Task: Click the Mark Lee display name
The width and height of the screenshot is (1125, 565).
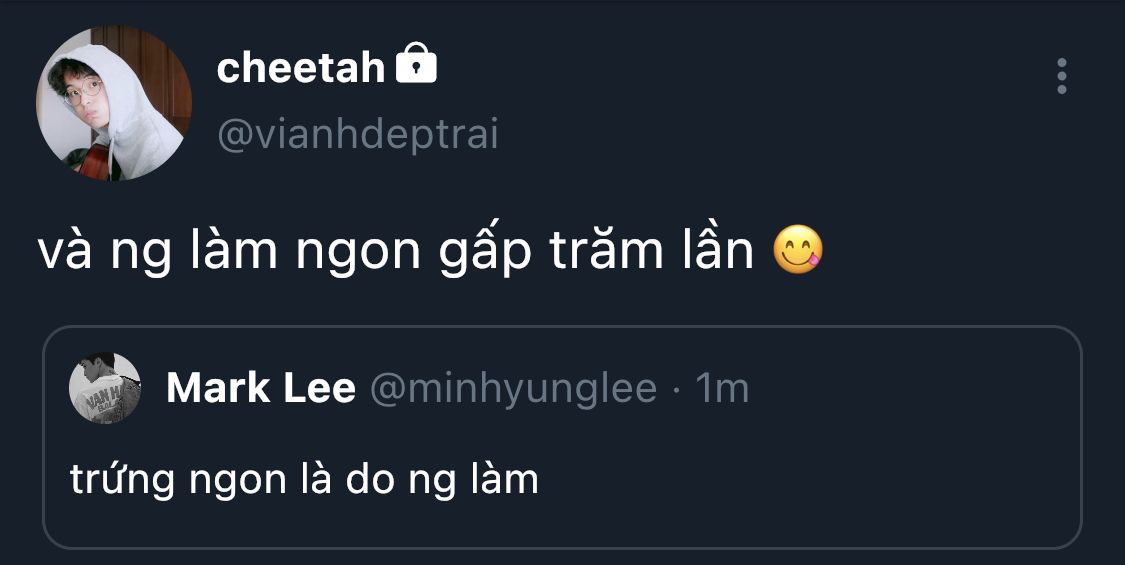Action: click(x=260, y=388)
